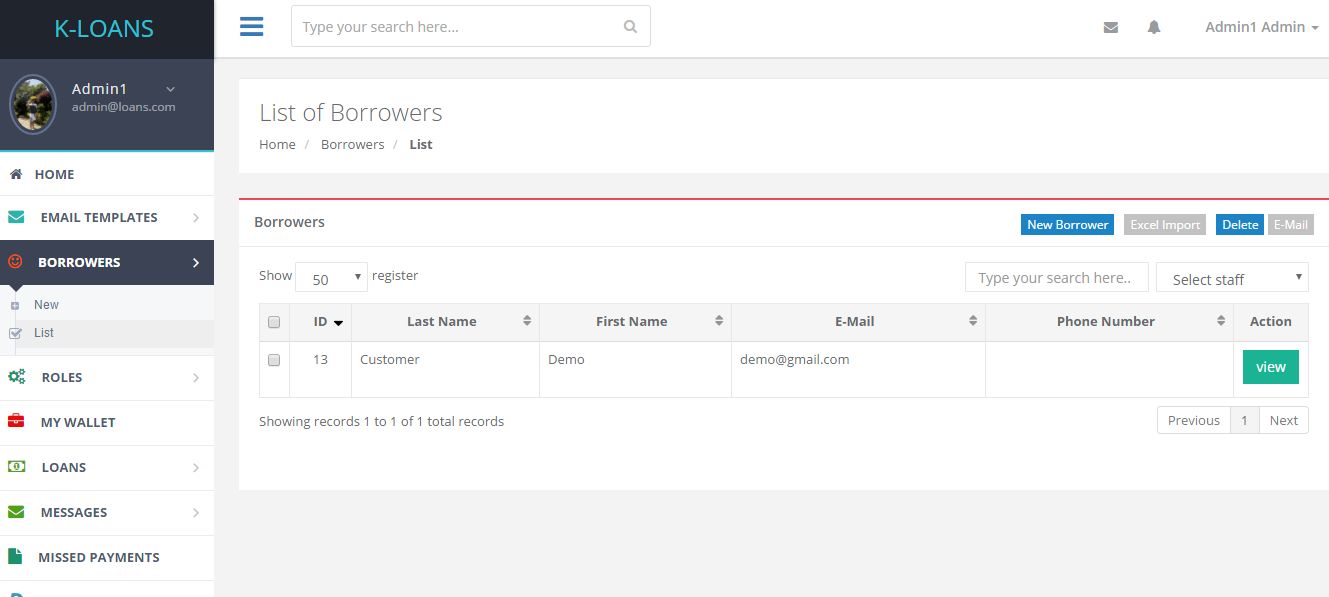Click the Excel Import button
Viewport: 1329px width, 597px height.
[x=1165, y=224]
